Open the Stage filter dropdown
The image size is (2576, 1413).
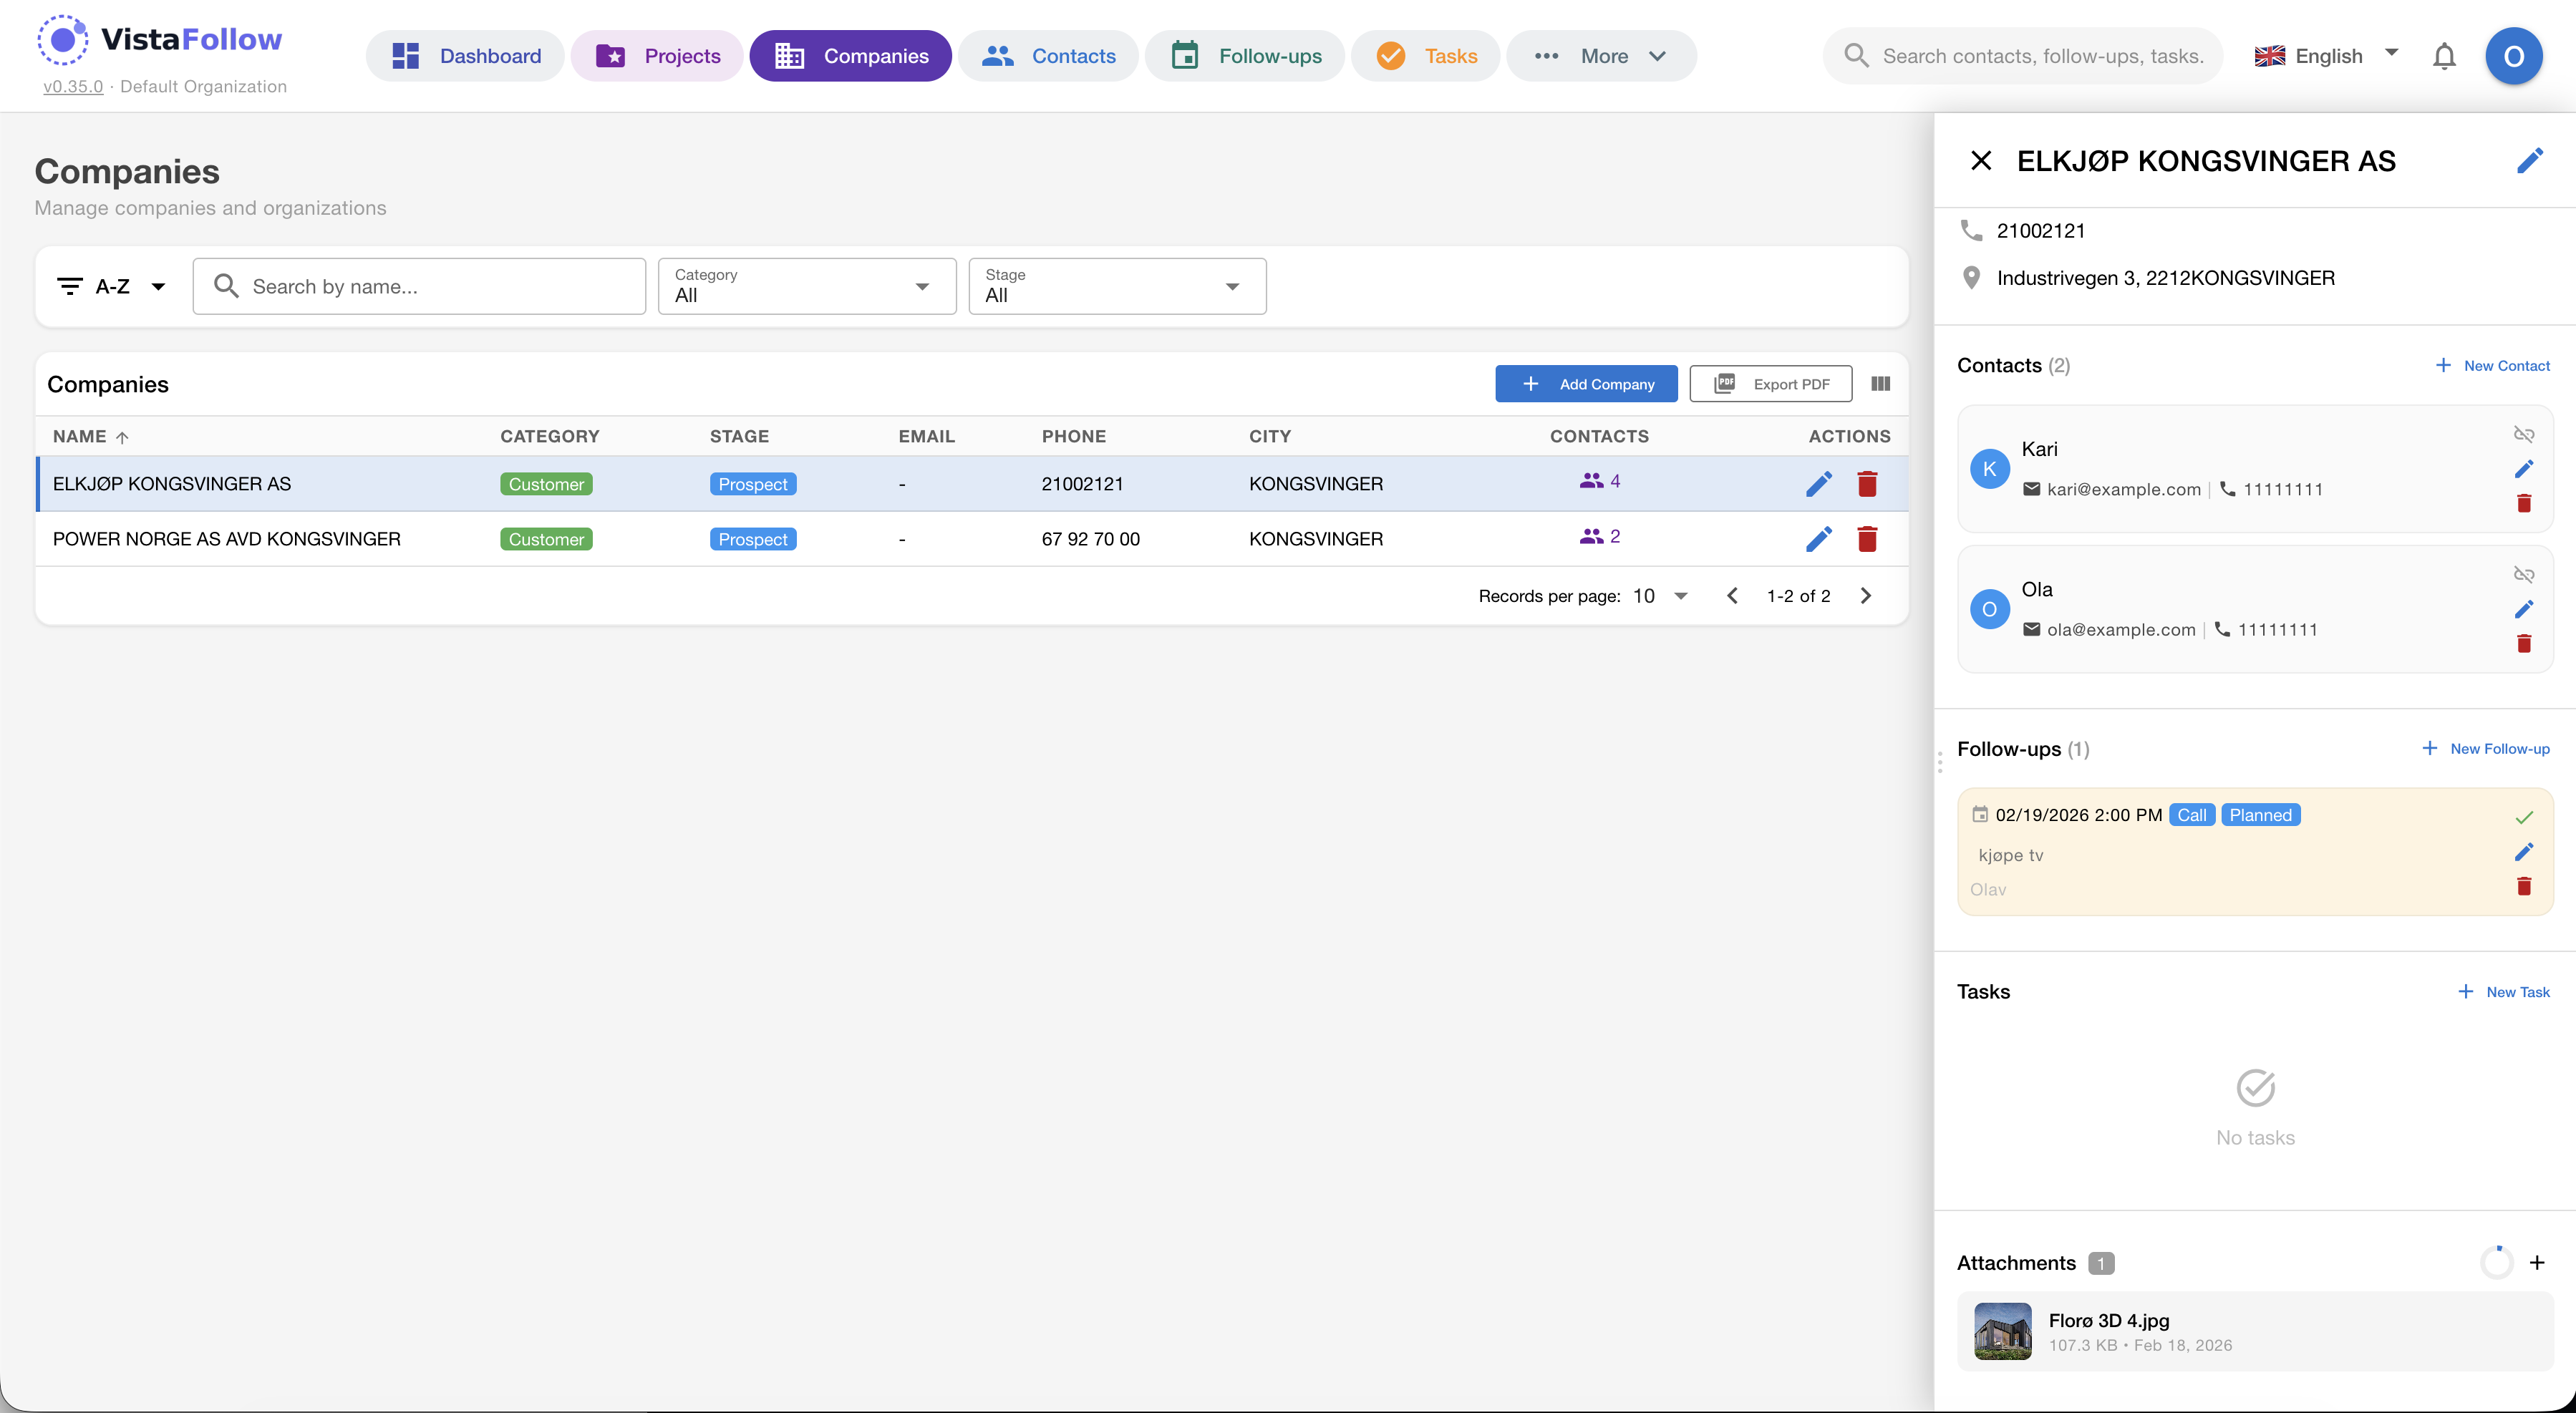tap(1116, 286)
